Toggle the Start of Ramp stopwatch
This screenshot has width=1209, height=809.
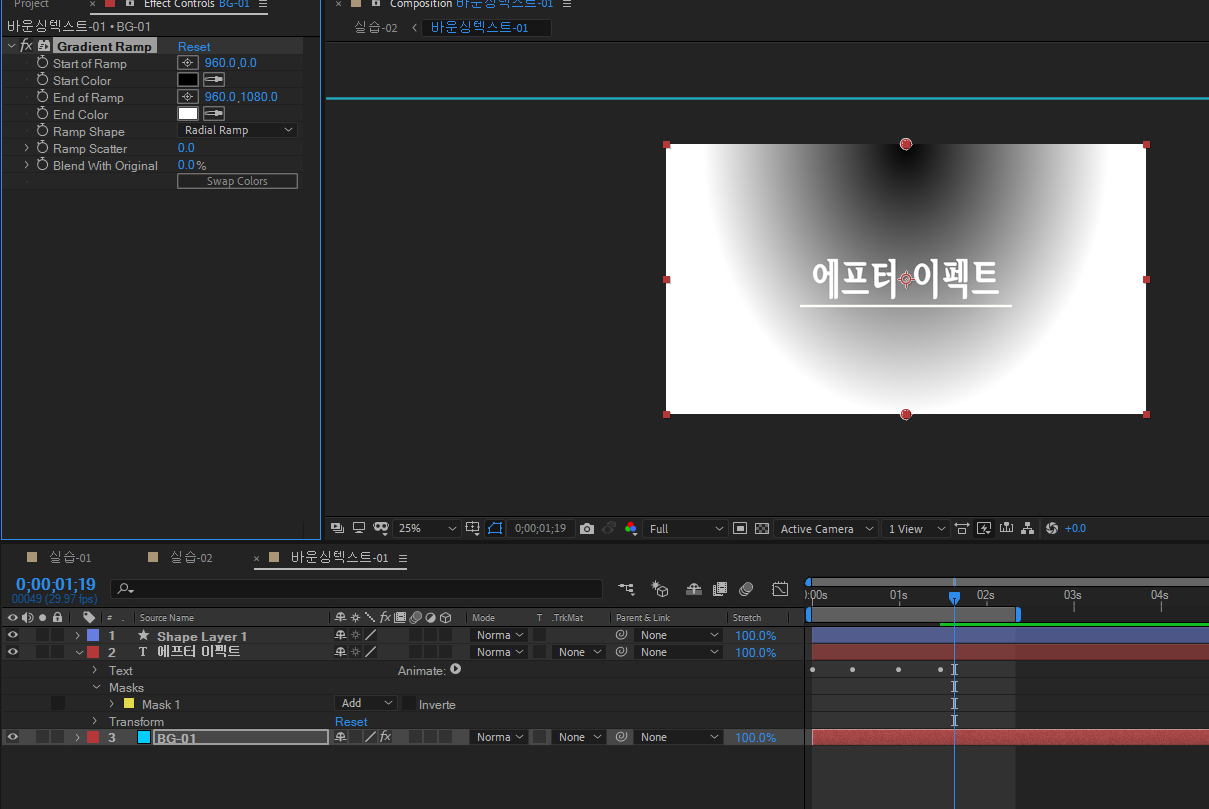42,63
